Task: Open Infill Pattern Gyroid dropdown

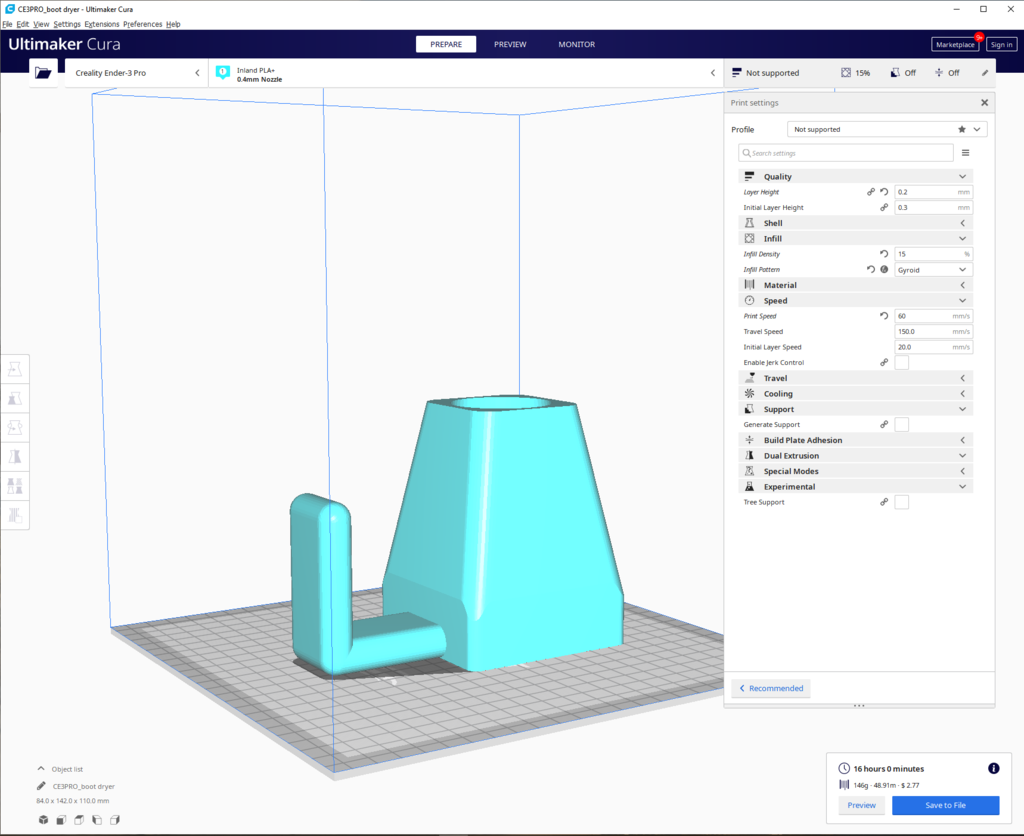Action: [933, 270]
